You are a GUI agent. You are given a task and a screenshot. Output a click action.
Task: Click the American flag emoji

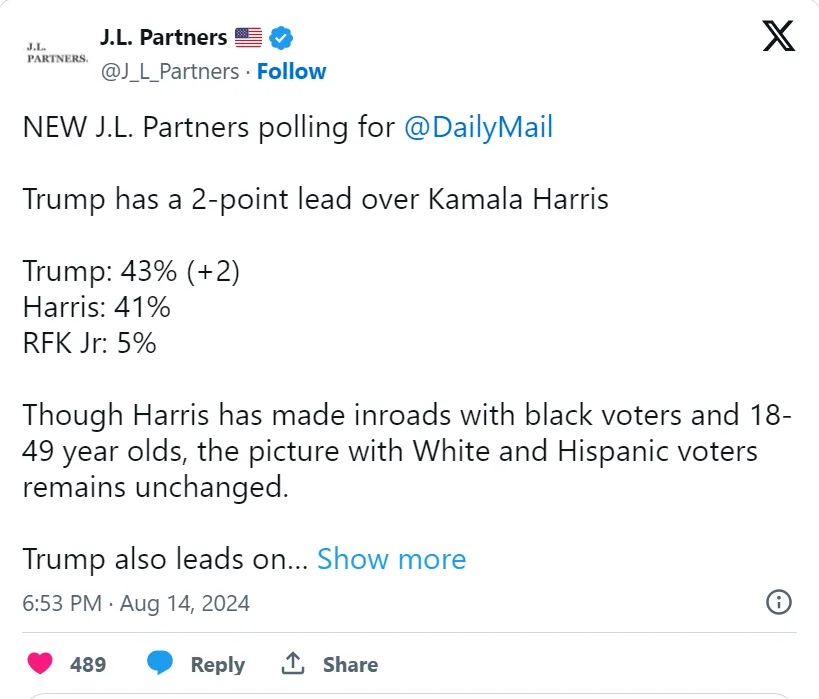[x=248, y=38]
